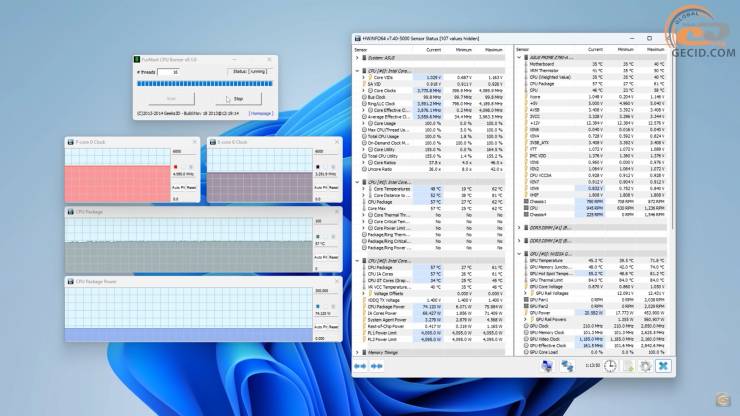Click the left pane Current column header

(x=433, y=50)
